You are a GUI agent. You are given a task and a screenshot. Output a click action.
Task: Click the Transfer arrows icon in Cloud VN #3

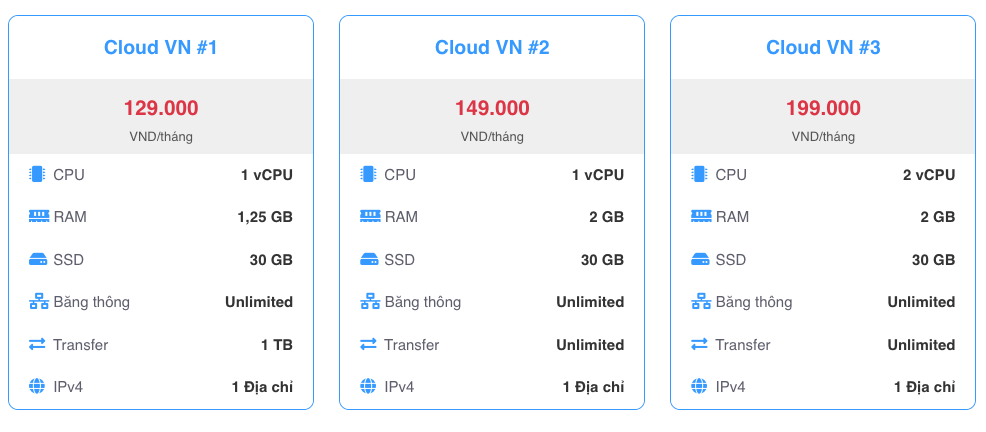(700, 345)
